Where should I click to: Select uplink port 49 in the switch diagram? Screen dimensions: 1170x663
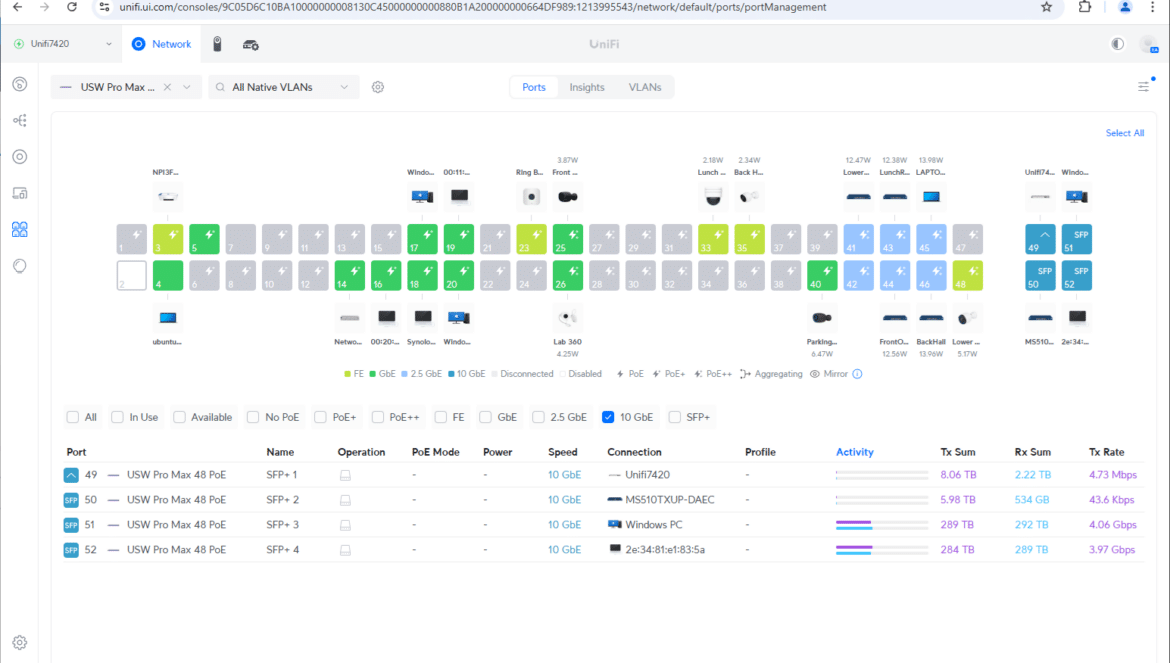(1040, 239)
